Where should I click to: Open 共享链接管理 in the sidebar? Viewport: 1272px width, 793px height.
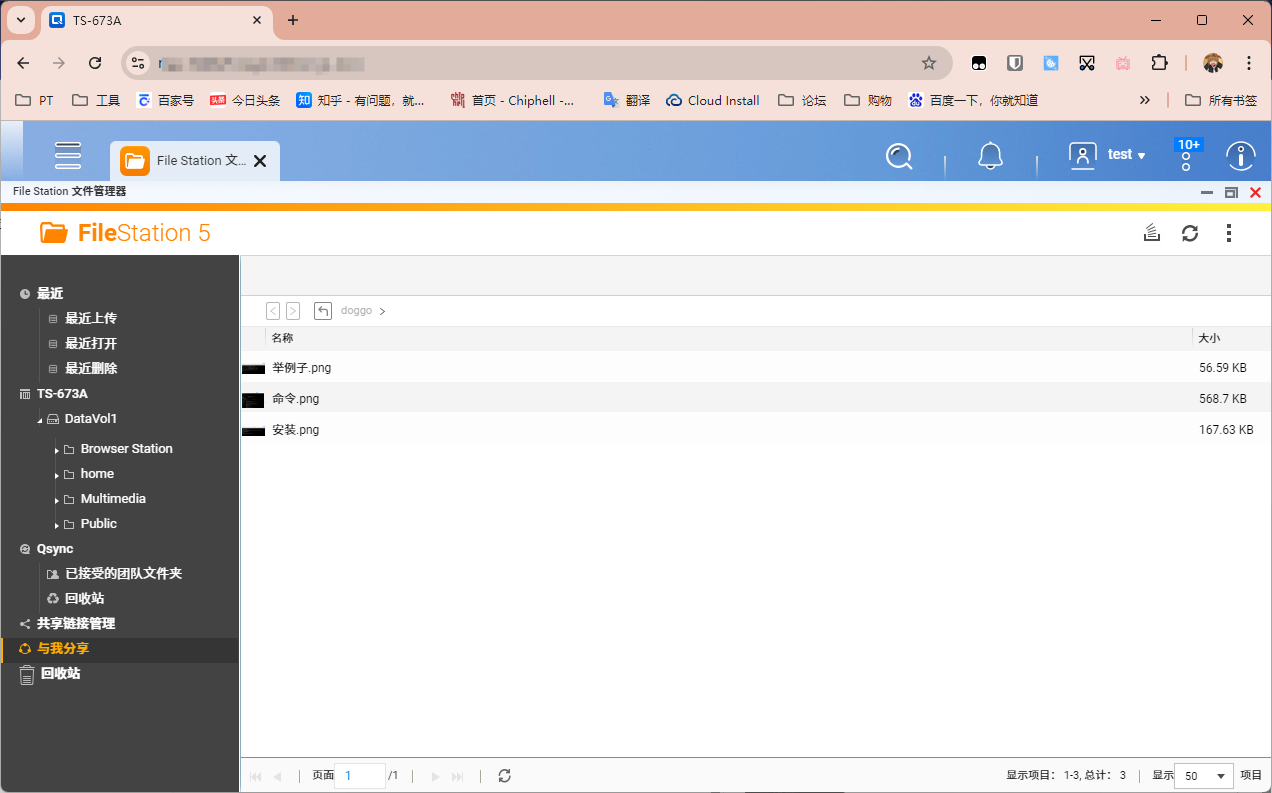76,623
